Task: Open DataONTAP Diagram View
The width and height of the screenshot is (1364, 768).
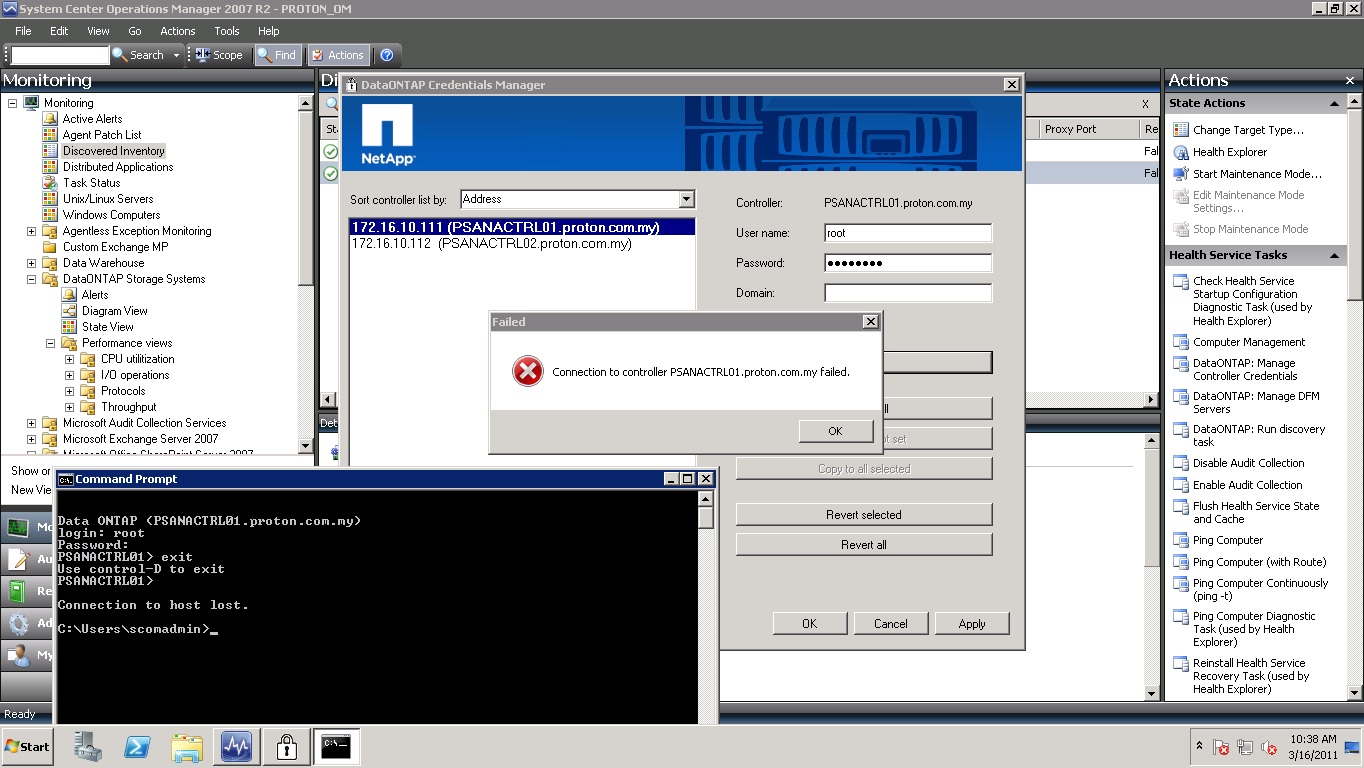Action: point(114,311)
